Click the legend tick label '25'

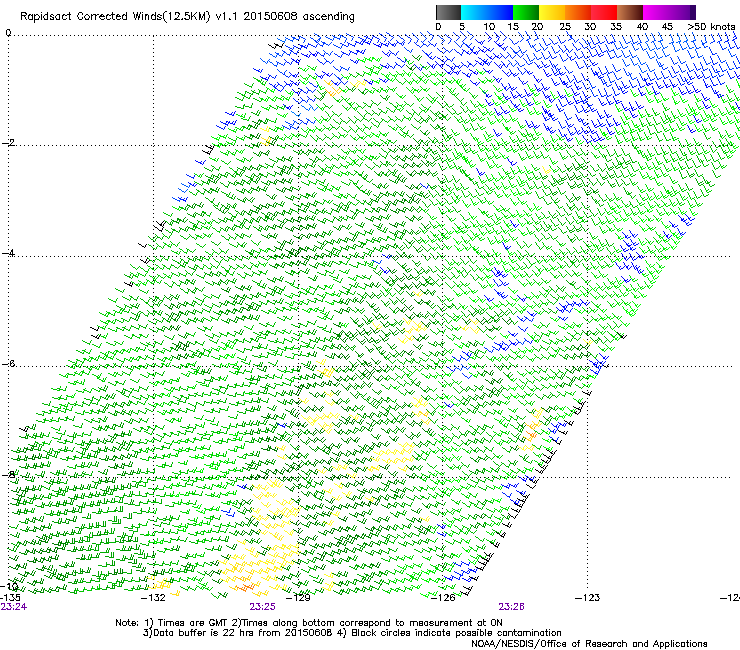click(x=565, y=27)
